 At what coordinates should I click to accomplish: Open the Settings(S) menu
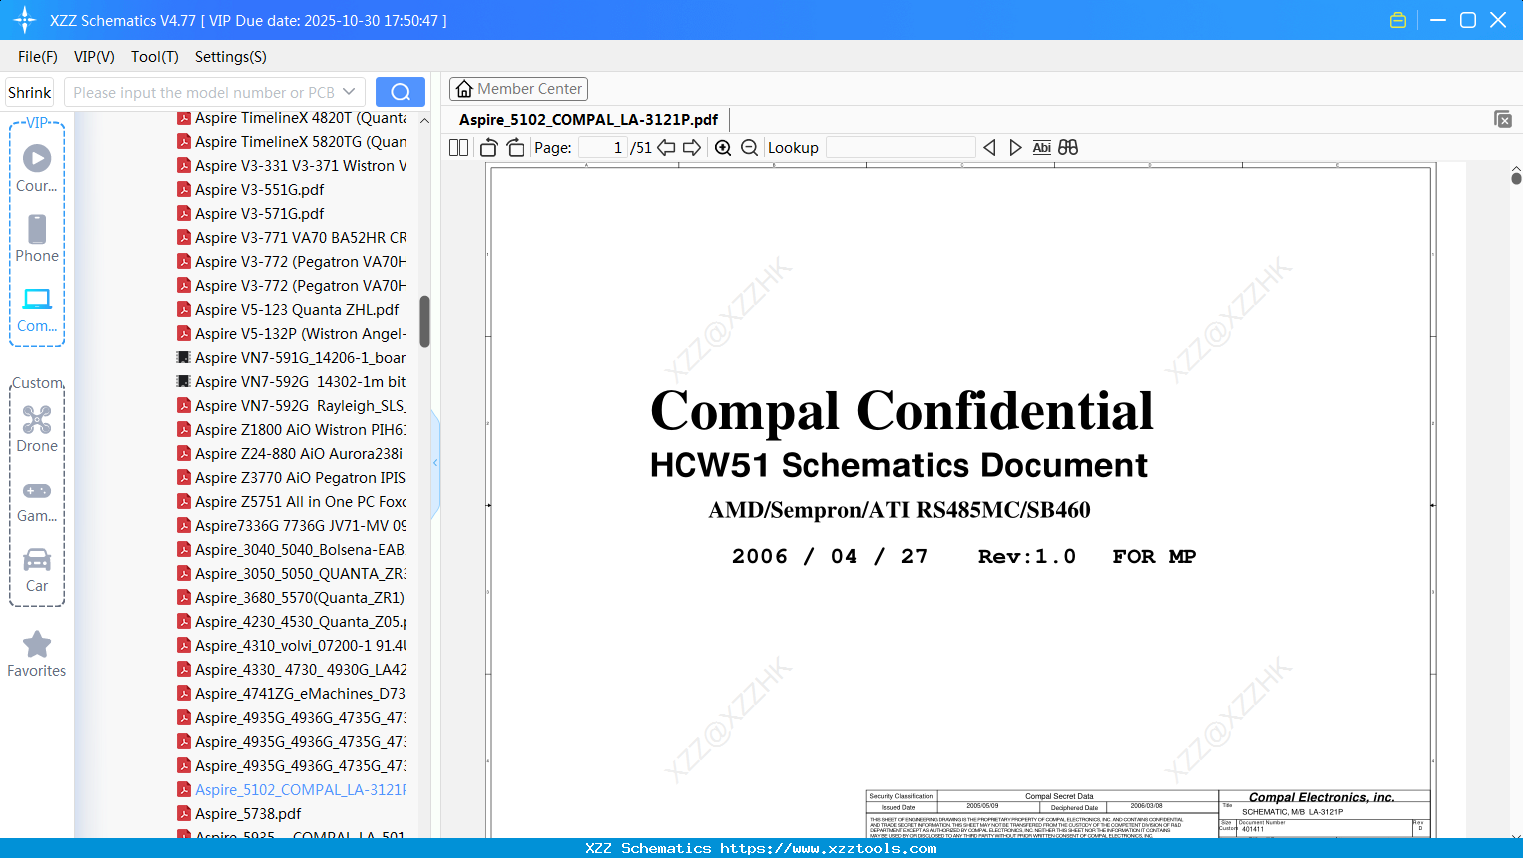231,57
